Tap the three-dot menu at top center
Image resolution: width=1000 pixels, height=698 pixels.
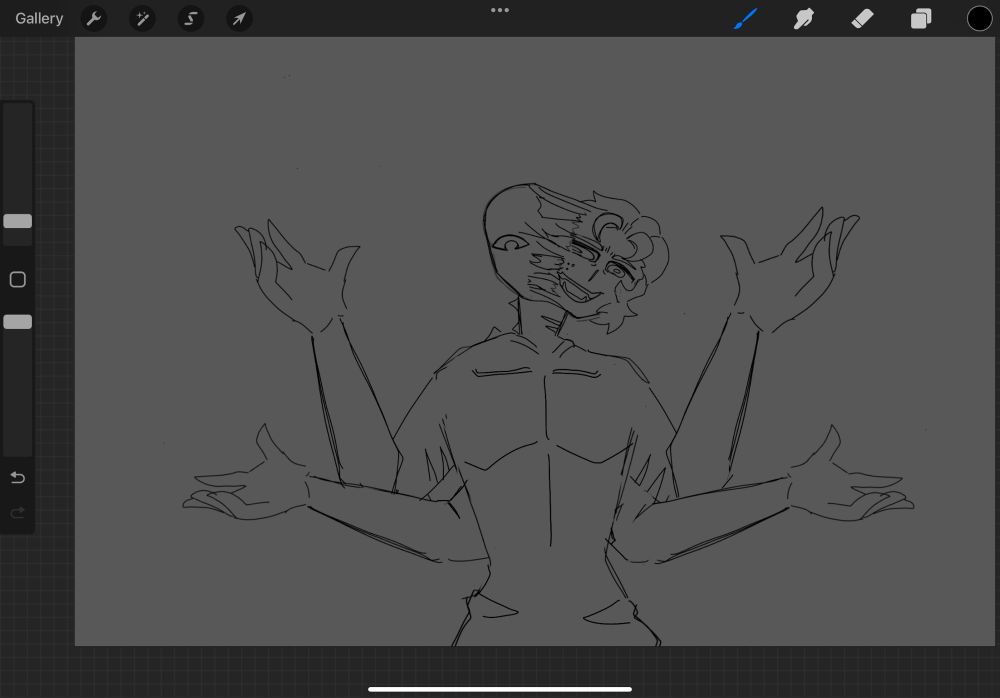(500, 10)
